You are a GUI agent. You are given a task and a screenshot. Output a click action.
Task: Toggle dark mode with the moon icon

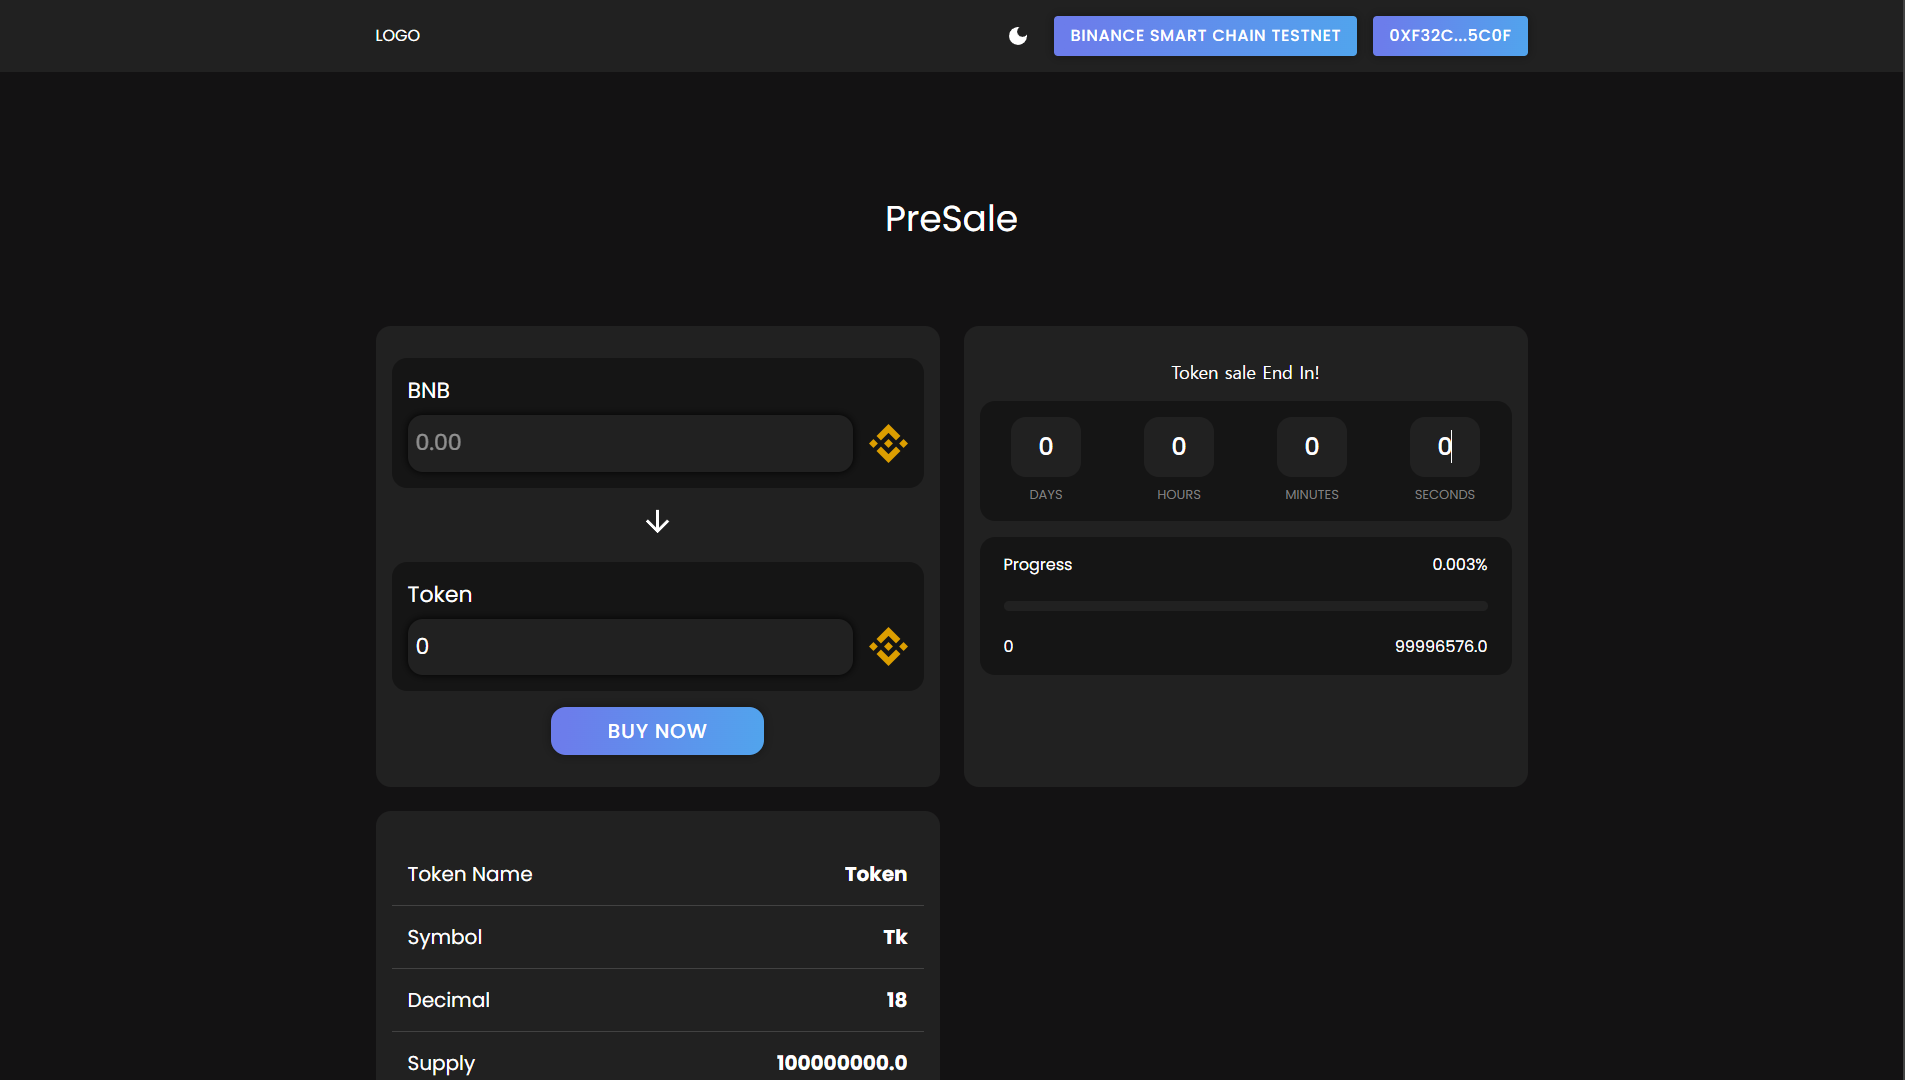tap(1018, 36)
